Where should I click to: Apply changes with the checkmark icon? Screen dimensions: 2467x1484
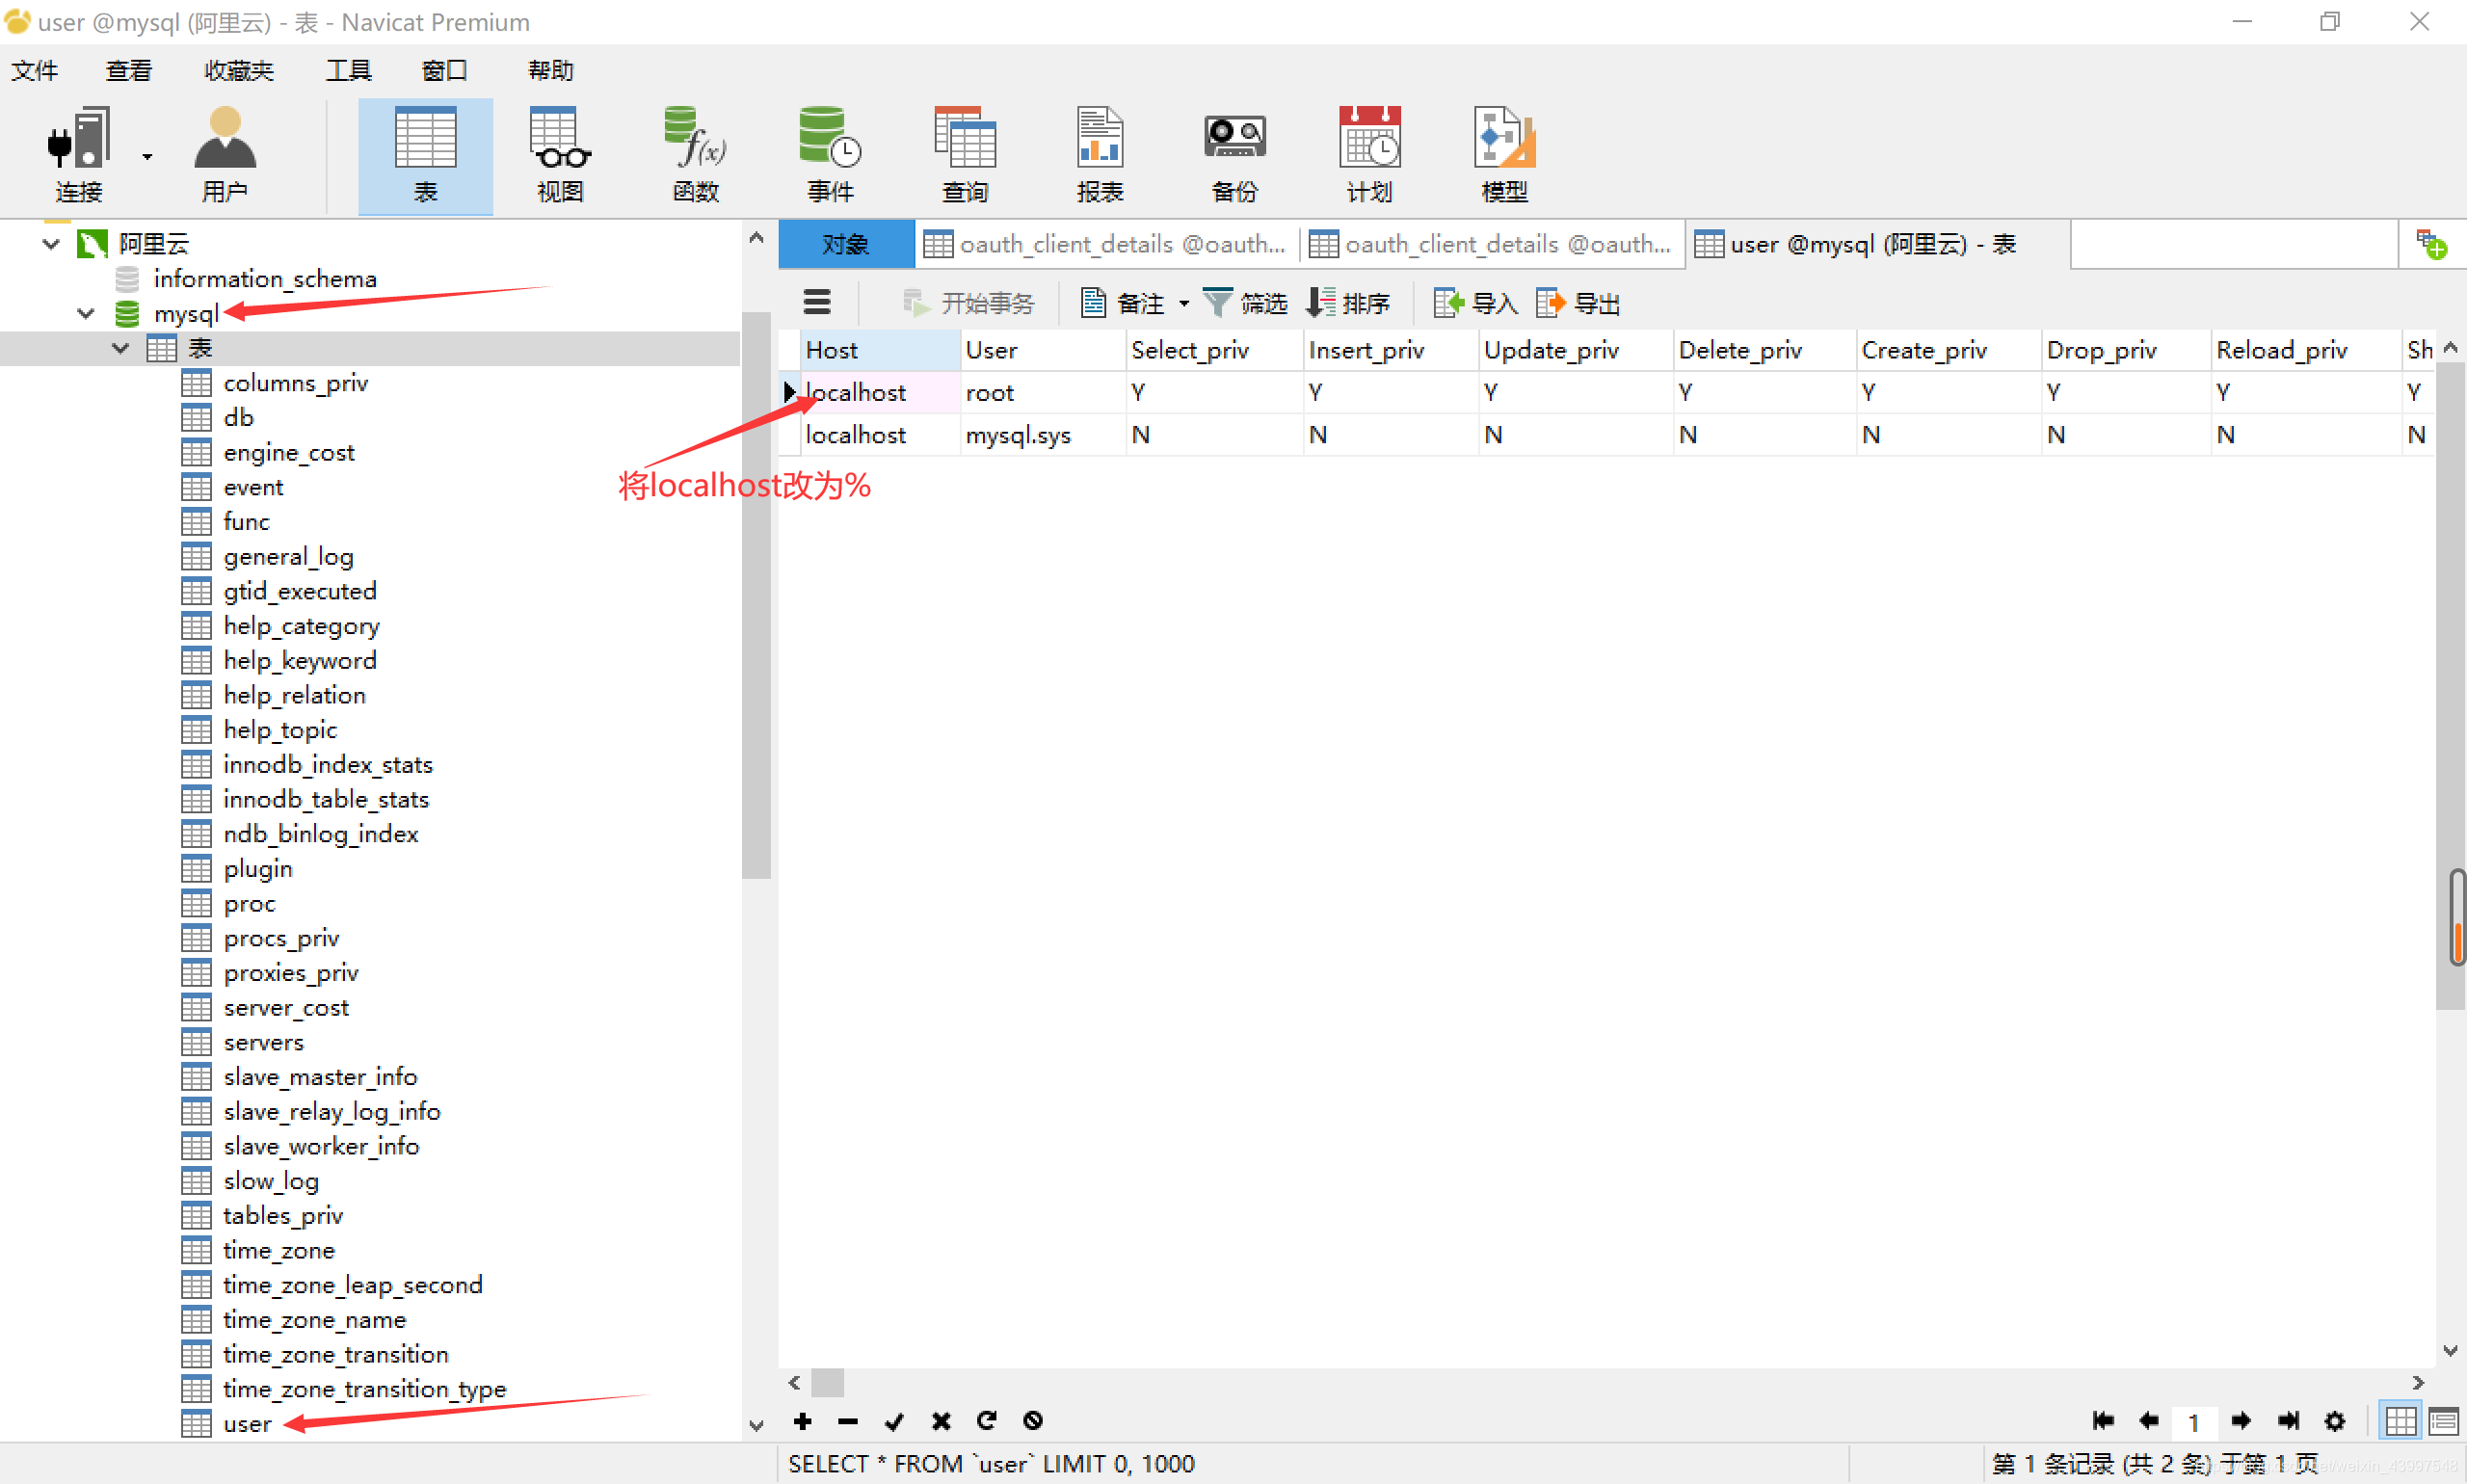(894, 1421)
